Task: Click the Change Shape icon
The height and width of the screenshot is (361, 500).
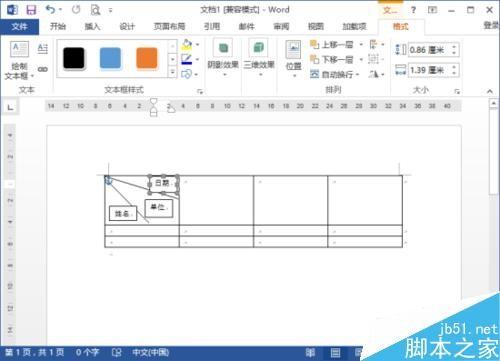Action: tap(187, 74)
